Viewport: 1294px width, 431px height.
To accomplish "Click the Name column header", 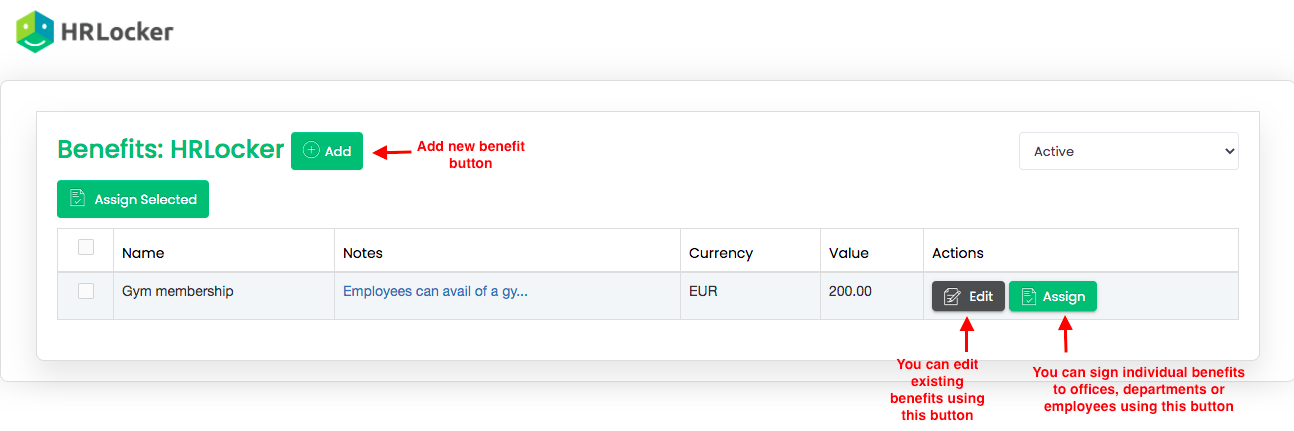I will pos(143,253).
